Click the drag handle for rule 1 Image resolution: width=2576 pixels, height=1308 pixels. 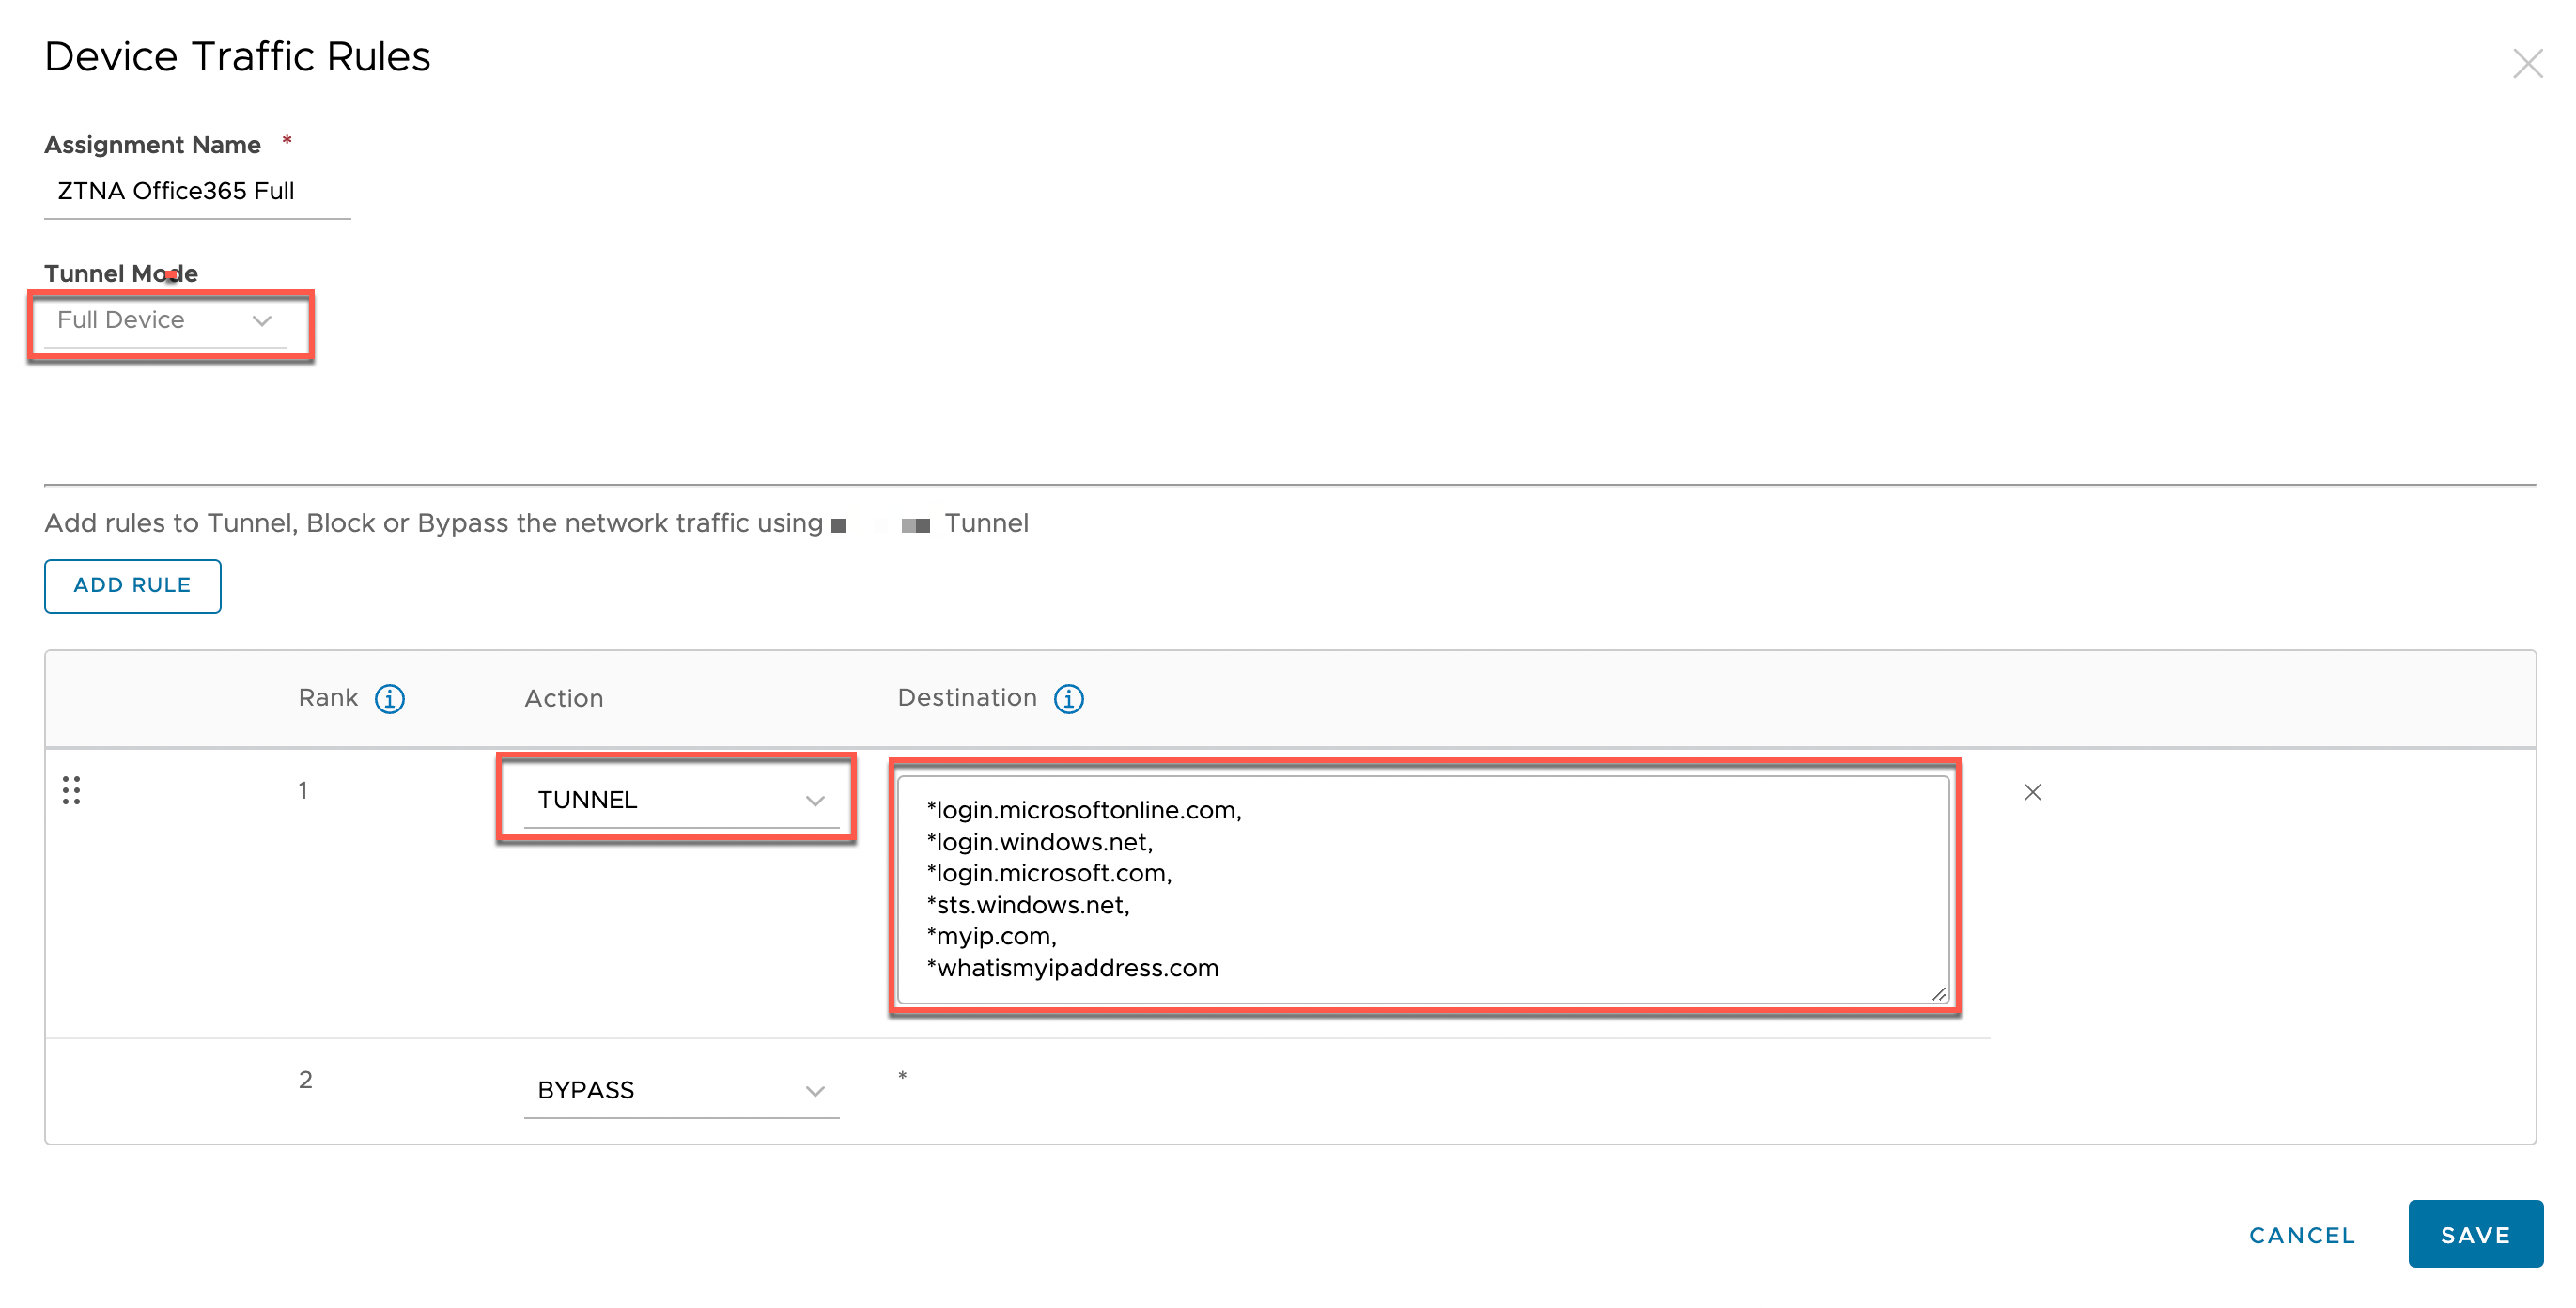tap(71, 790)
